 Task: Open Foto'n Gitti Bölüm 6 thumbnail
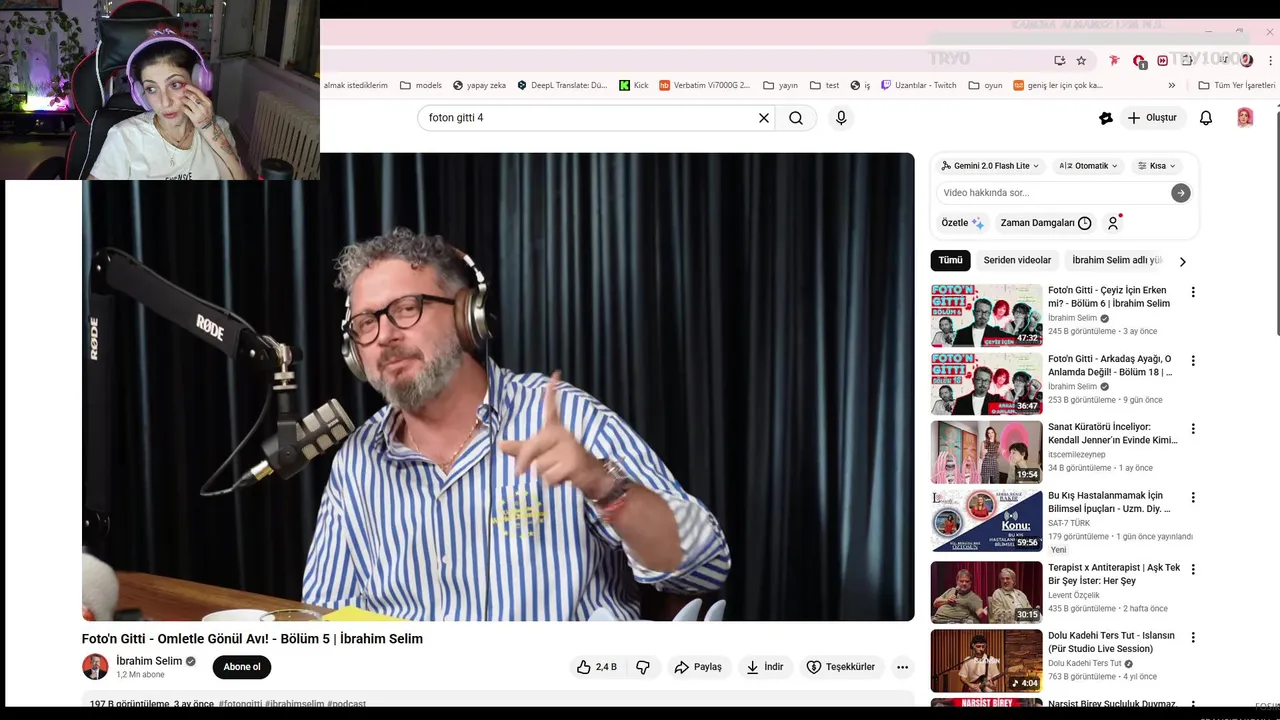pyautogui.click(x=986, y=315)
